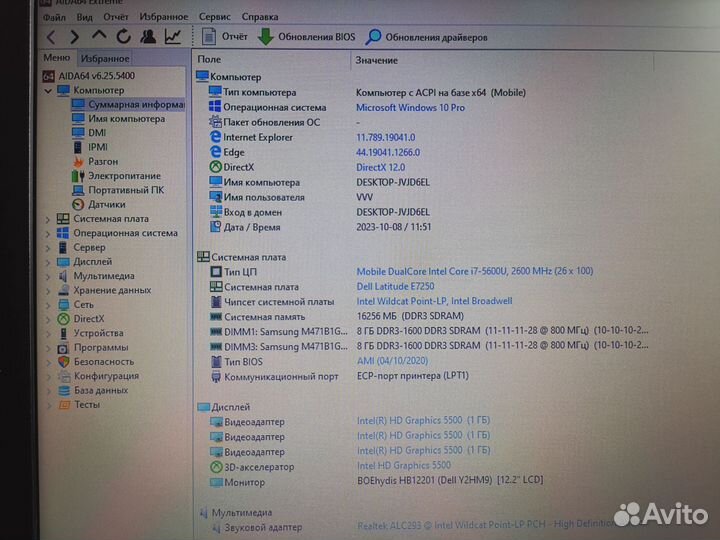Screen dimensions: 720x540
Task: Open the Dell Latitude E7250 link
Action: point(395,286)
